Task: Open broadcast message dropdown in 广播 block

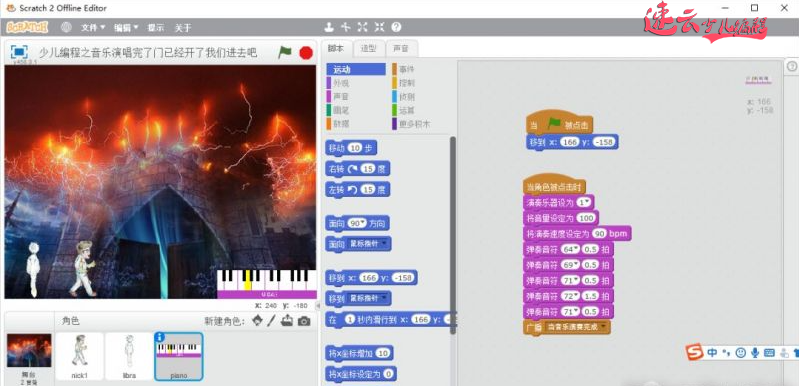Action: pyautogui.click(x=604, y=327)
